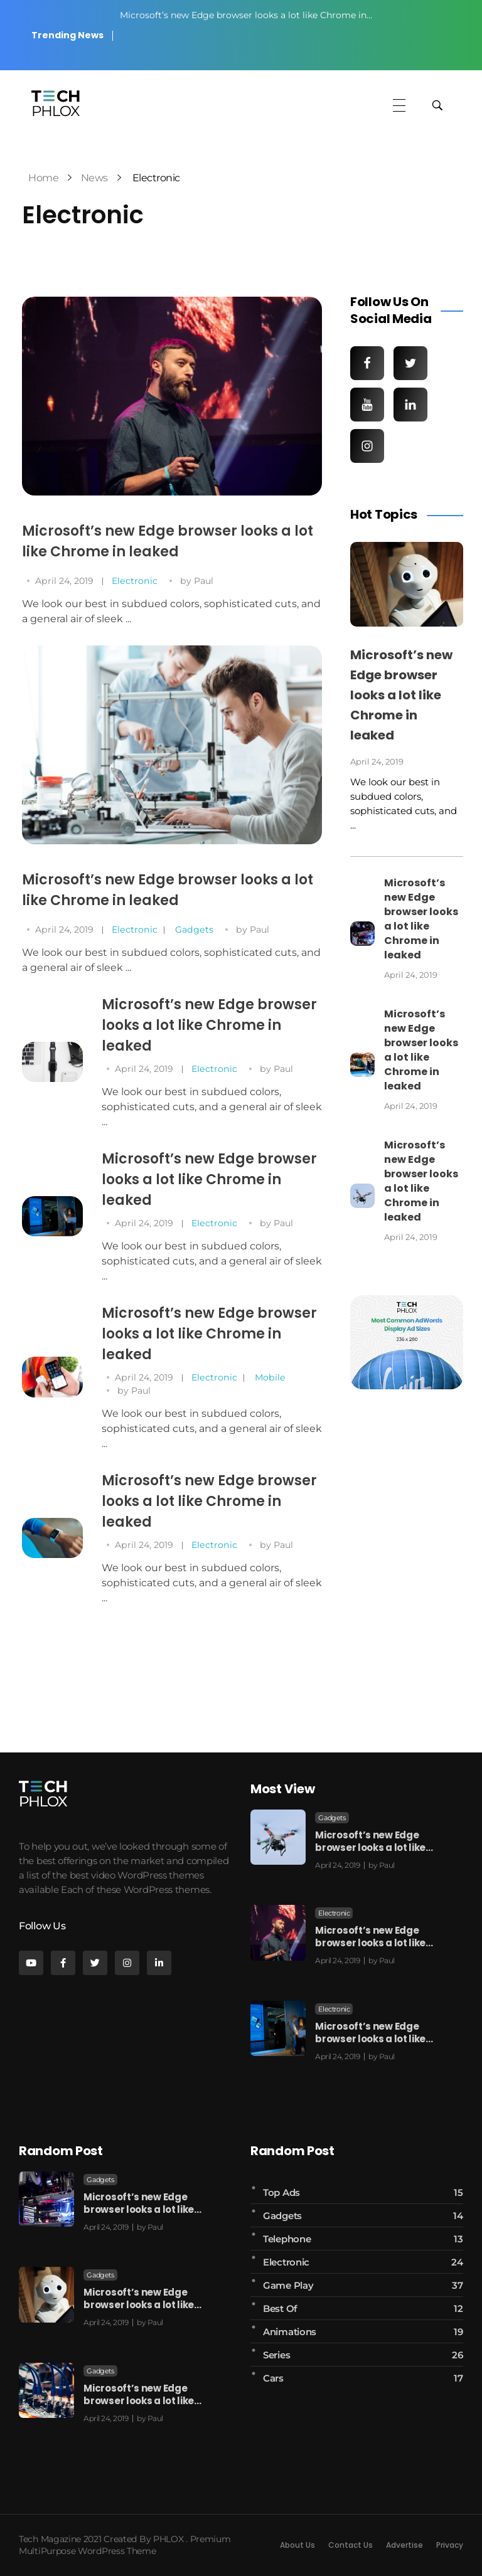This screenshot has height=2576, width=482.
Task: Open Facebook icon under Follow Us On Social Media
Action: click(367, 363)
